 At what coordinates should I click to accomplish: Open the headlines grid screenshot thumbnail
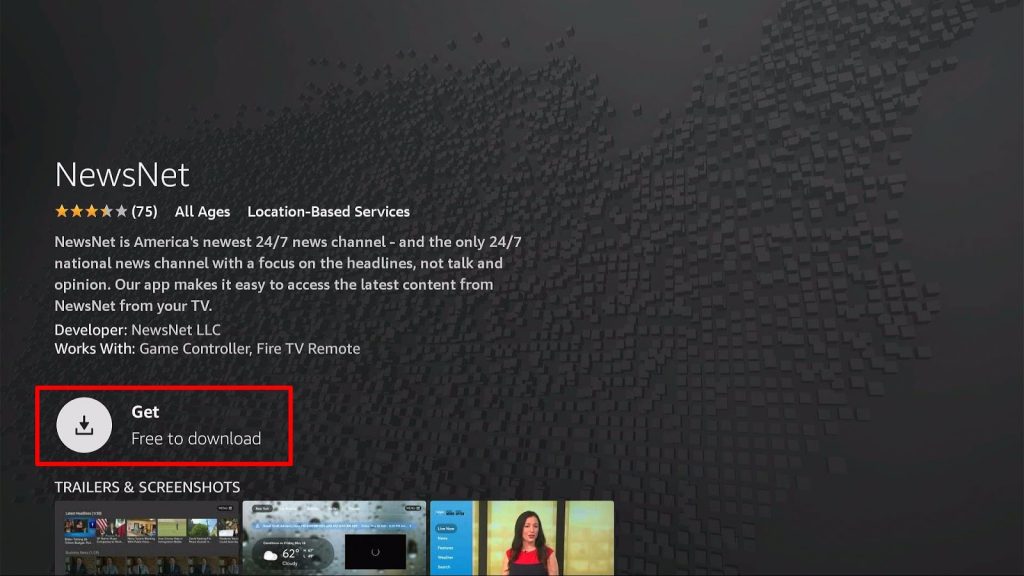[x=147, y=538]
